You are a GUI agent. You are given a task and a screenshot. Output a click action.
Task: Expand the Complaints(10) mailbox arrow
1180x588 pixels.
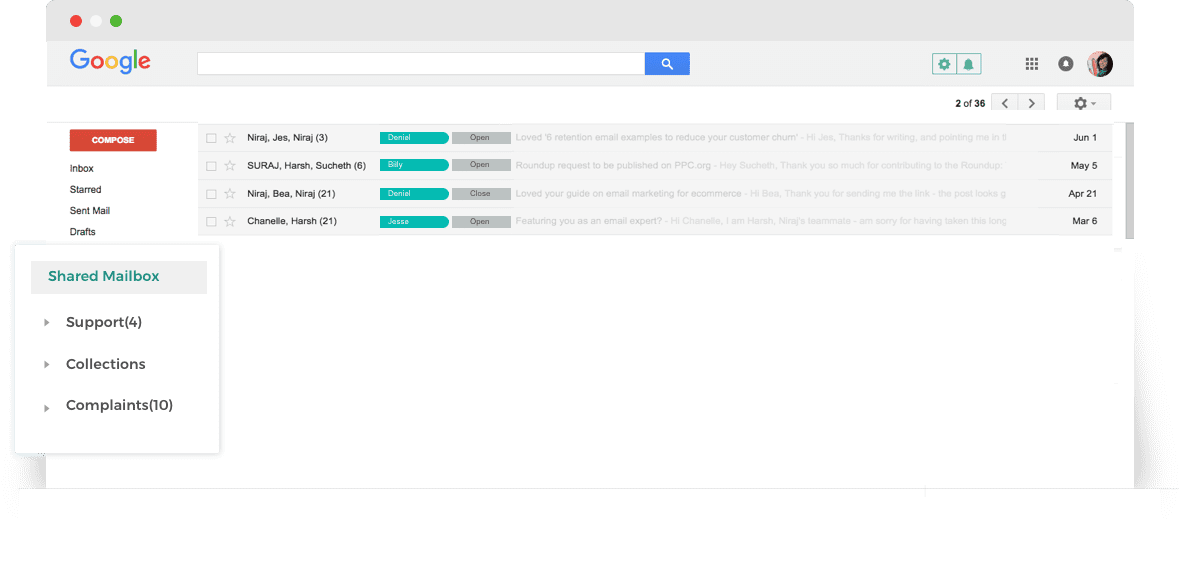(47, 408)
